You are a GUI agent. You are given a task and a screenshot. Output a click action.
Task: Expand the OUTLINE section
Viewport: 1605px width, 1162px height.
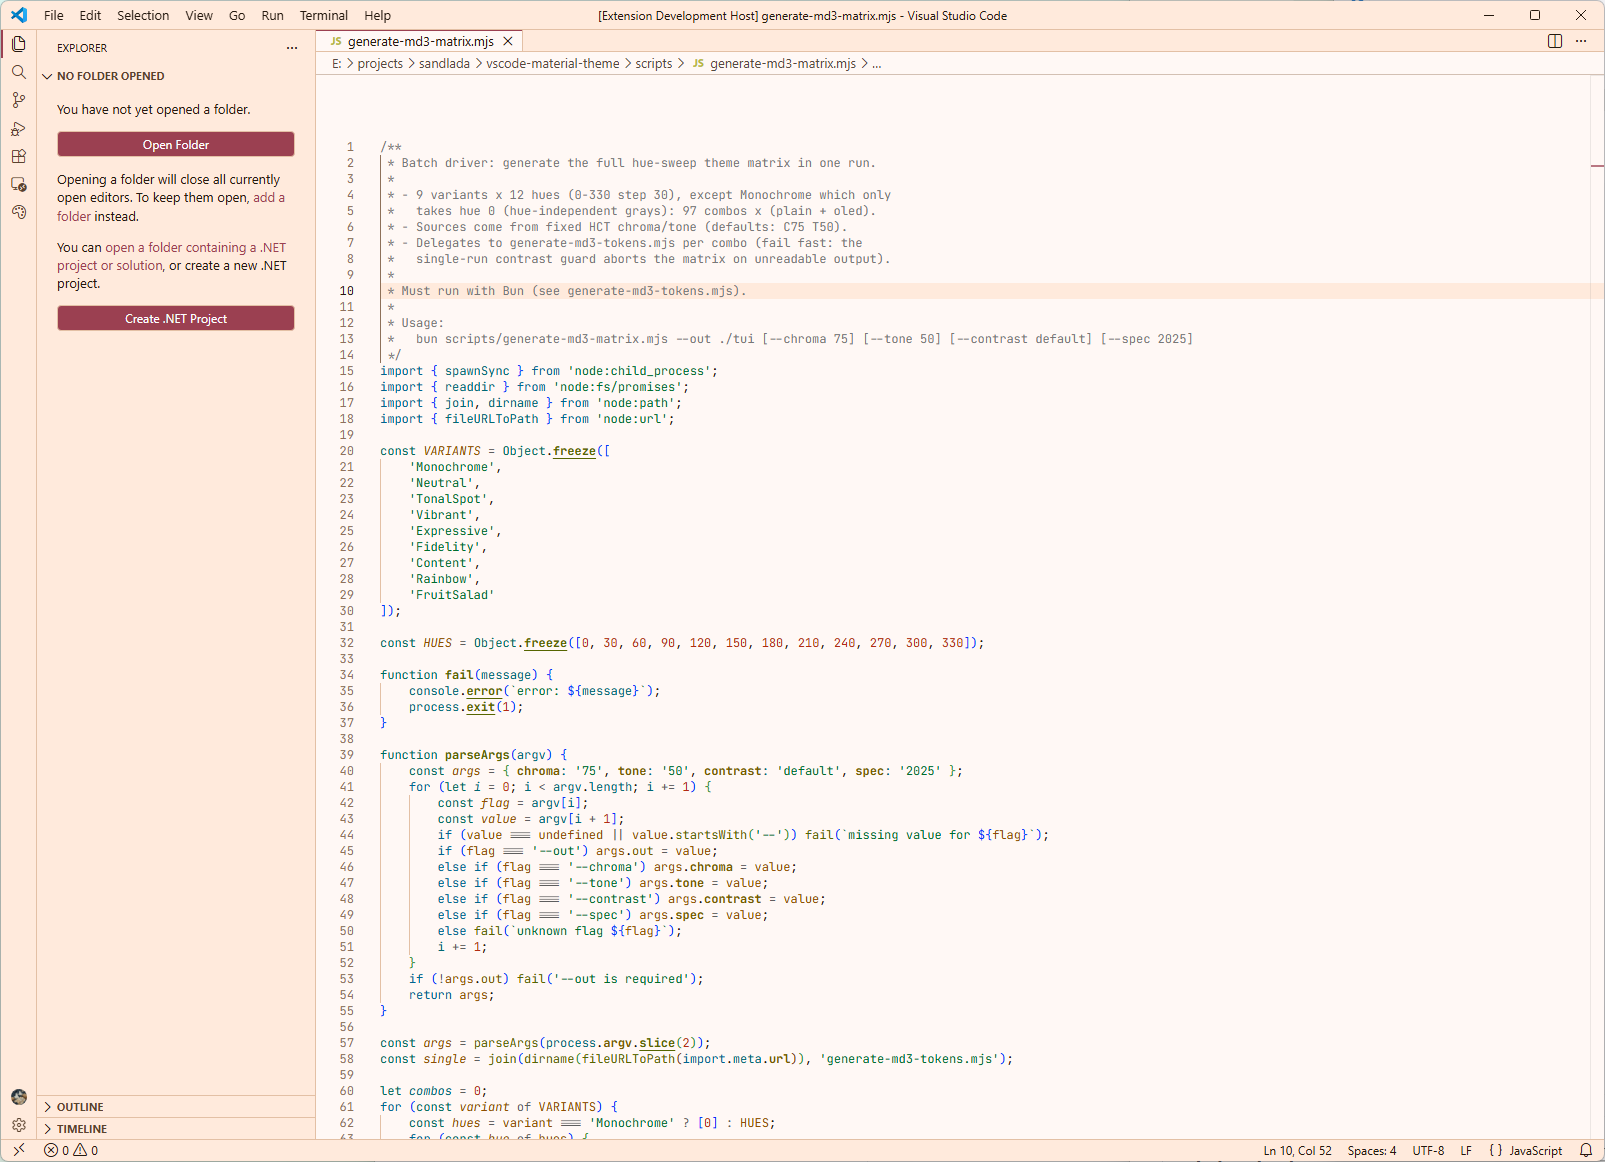tap(80, 1107)
